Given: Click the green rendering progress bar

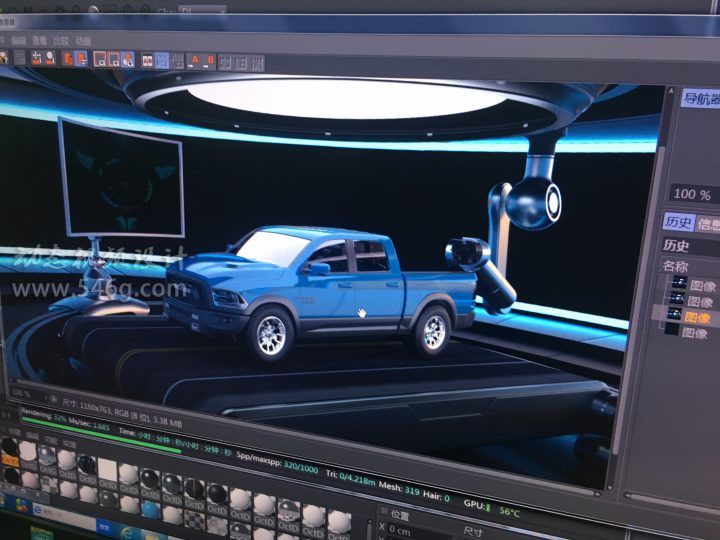Looking at the screenshot, I should click(100, 420).
